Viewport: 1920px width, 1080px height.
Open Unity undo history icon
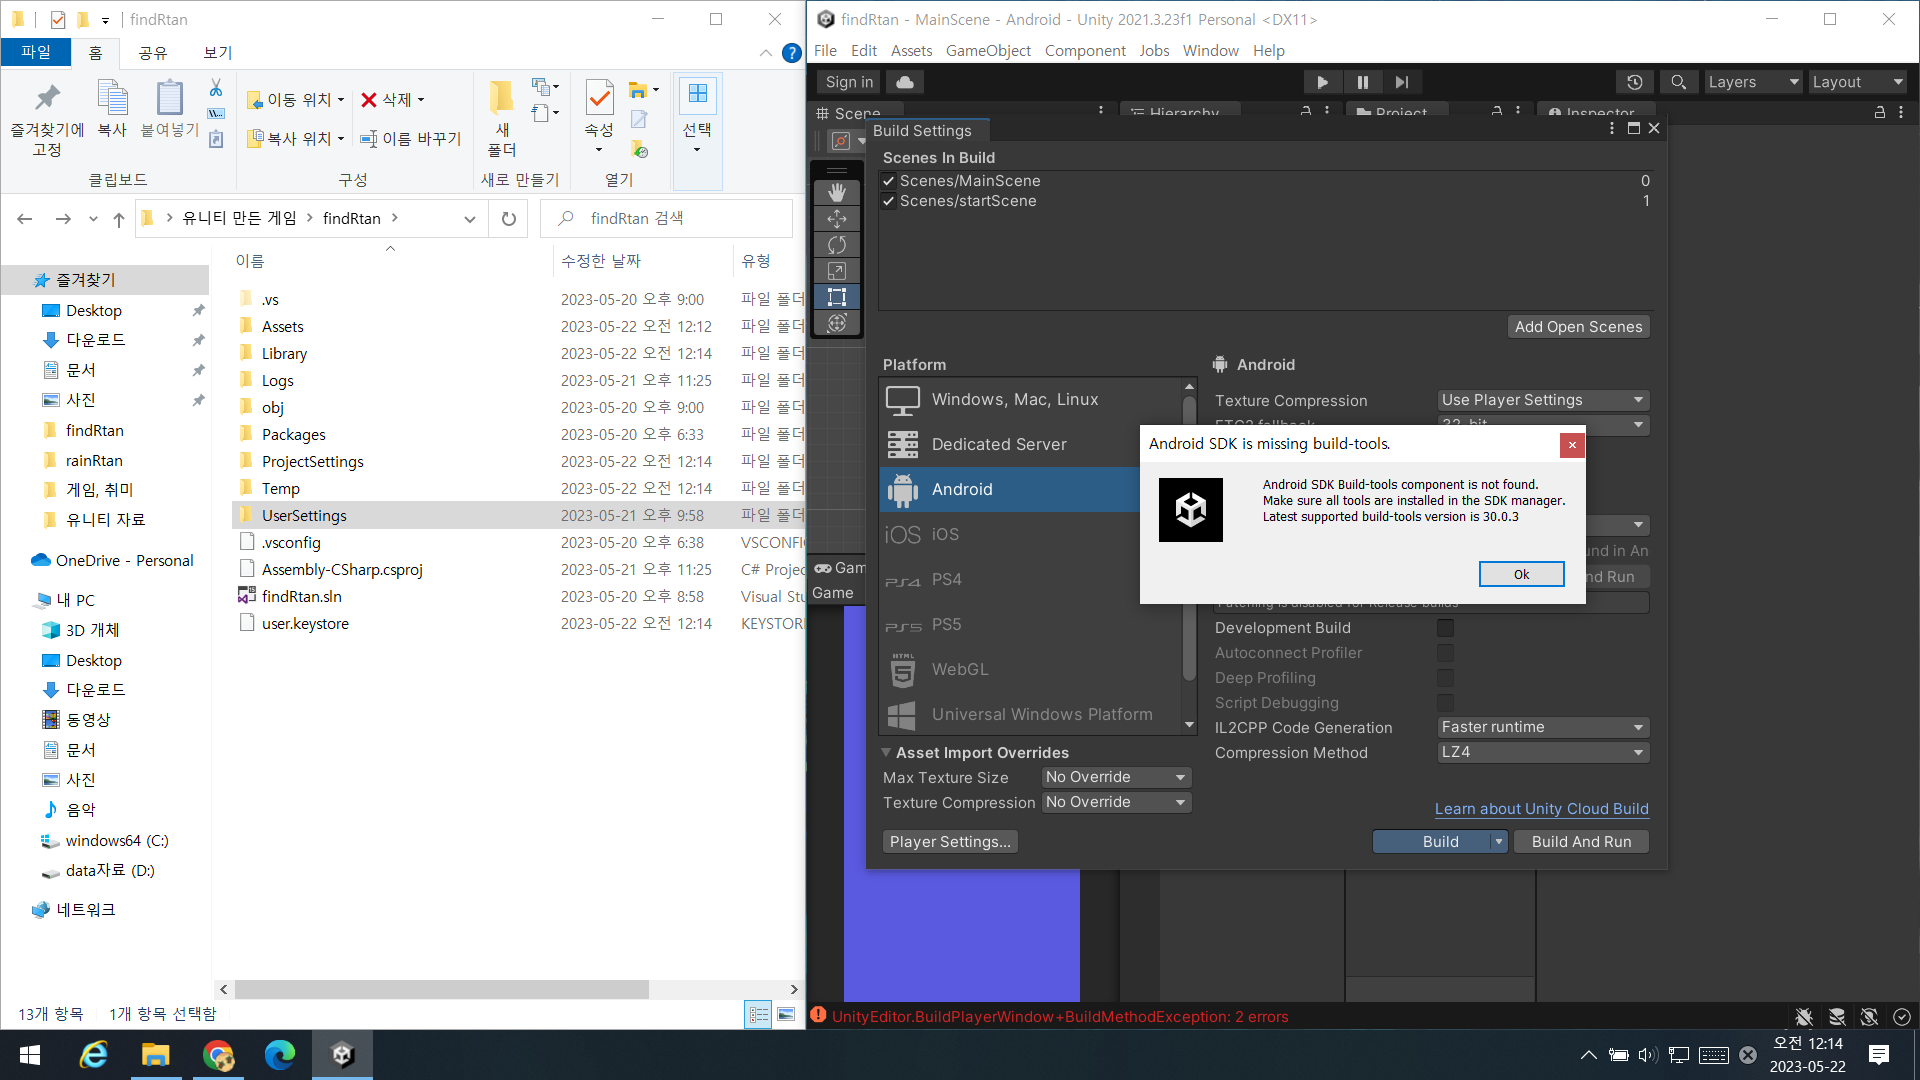pos(1635,82)
